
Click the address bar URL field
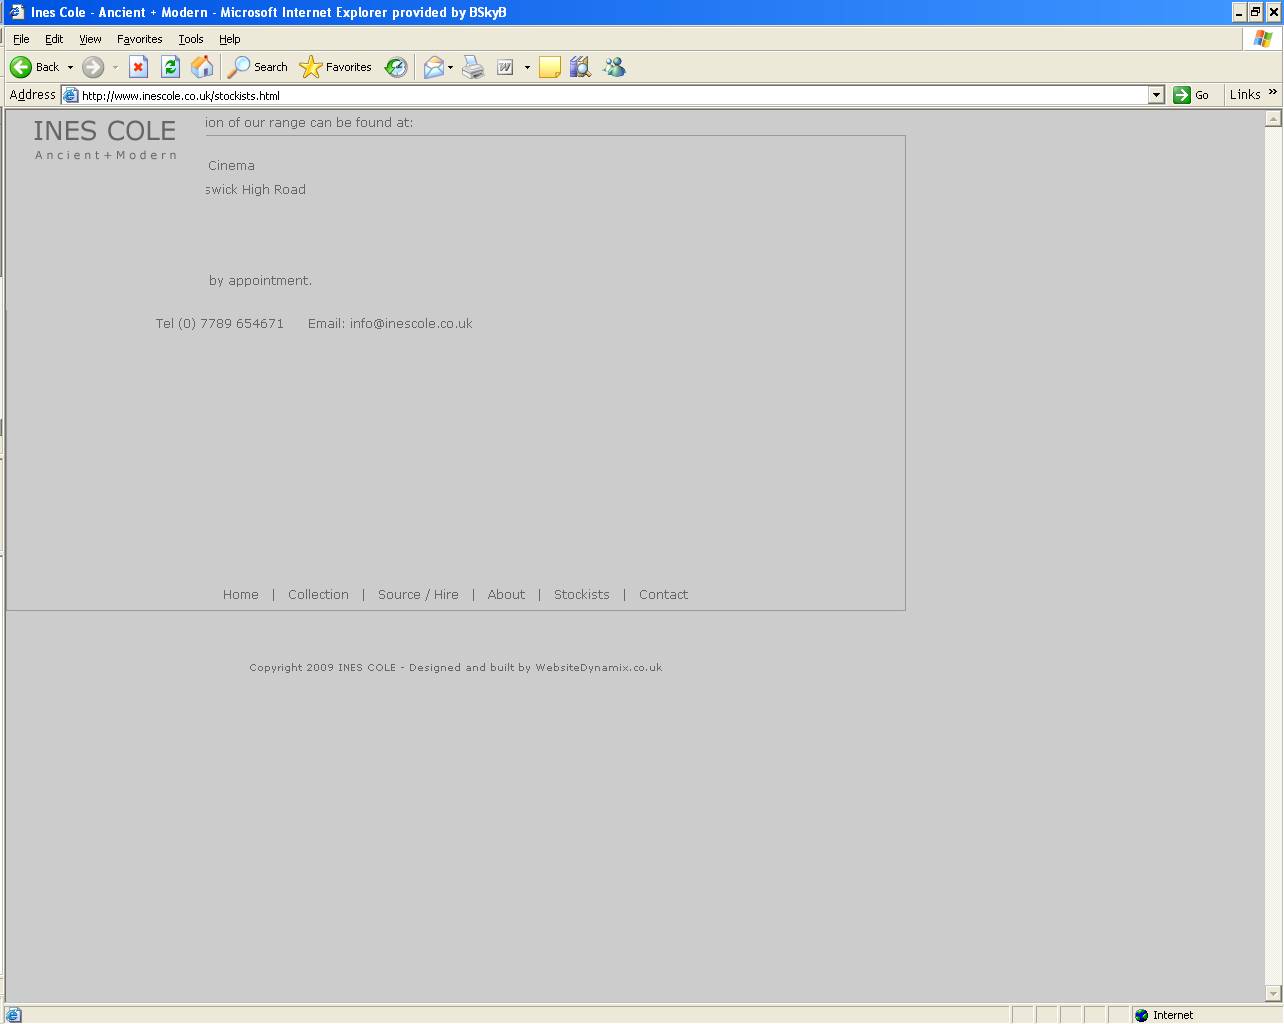[613, 95]
